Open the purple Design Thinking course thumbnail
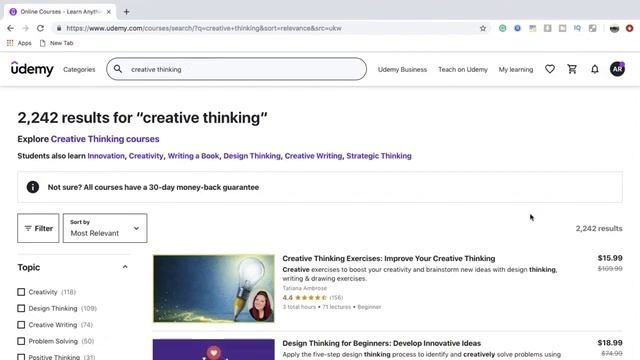Viewport: 640px width, 360px height. [x=214, y=349]
